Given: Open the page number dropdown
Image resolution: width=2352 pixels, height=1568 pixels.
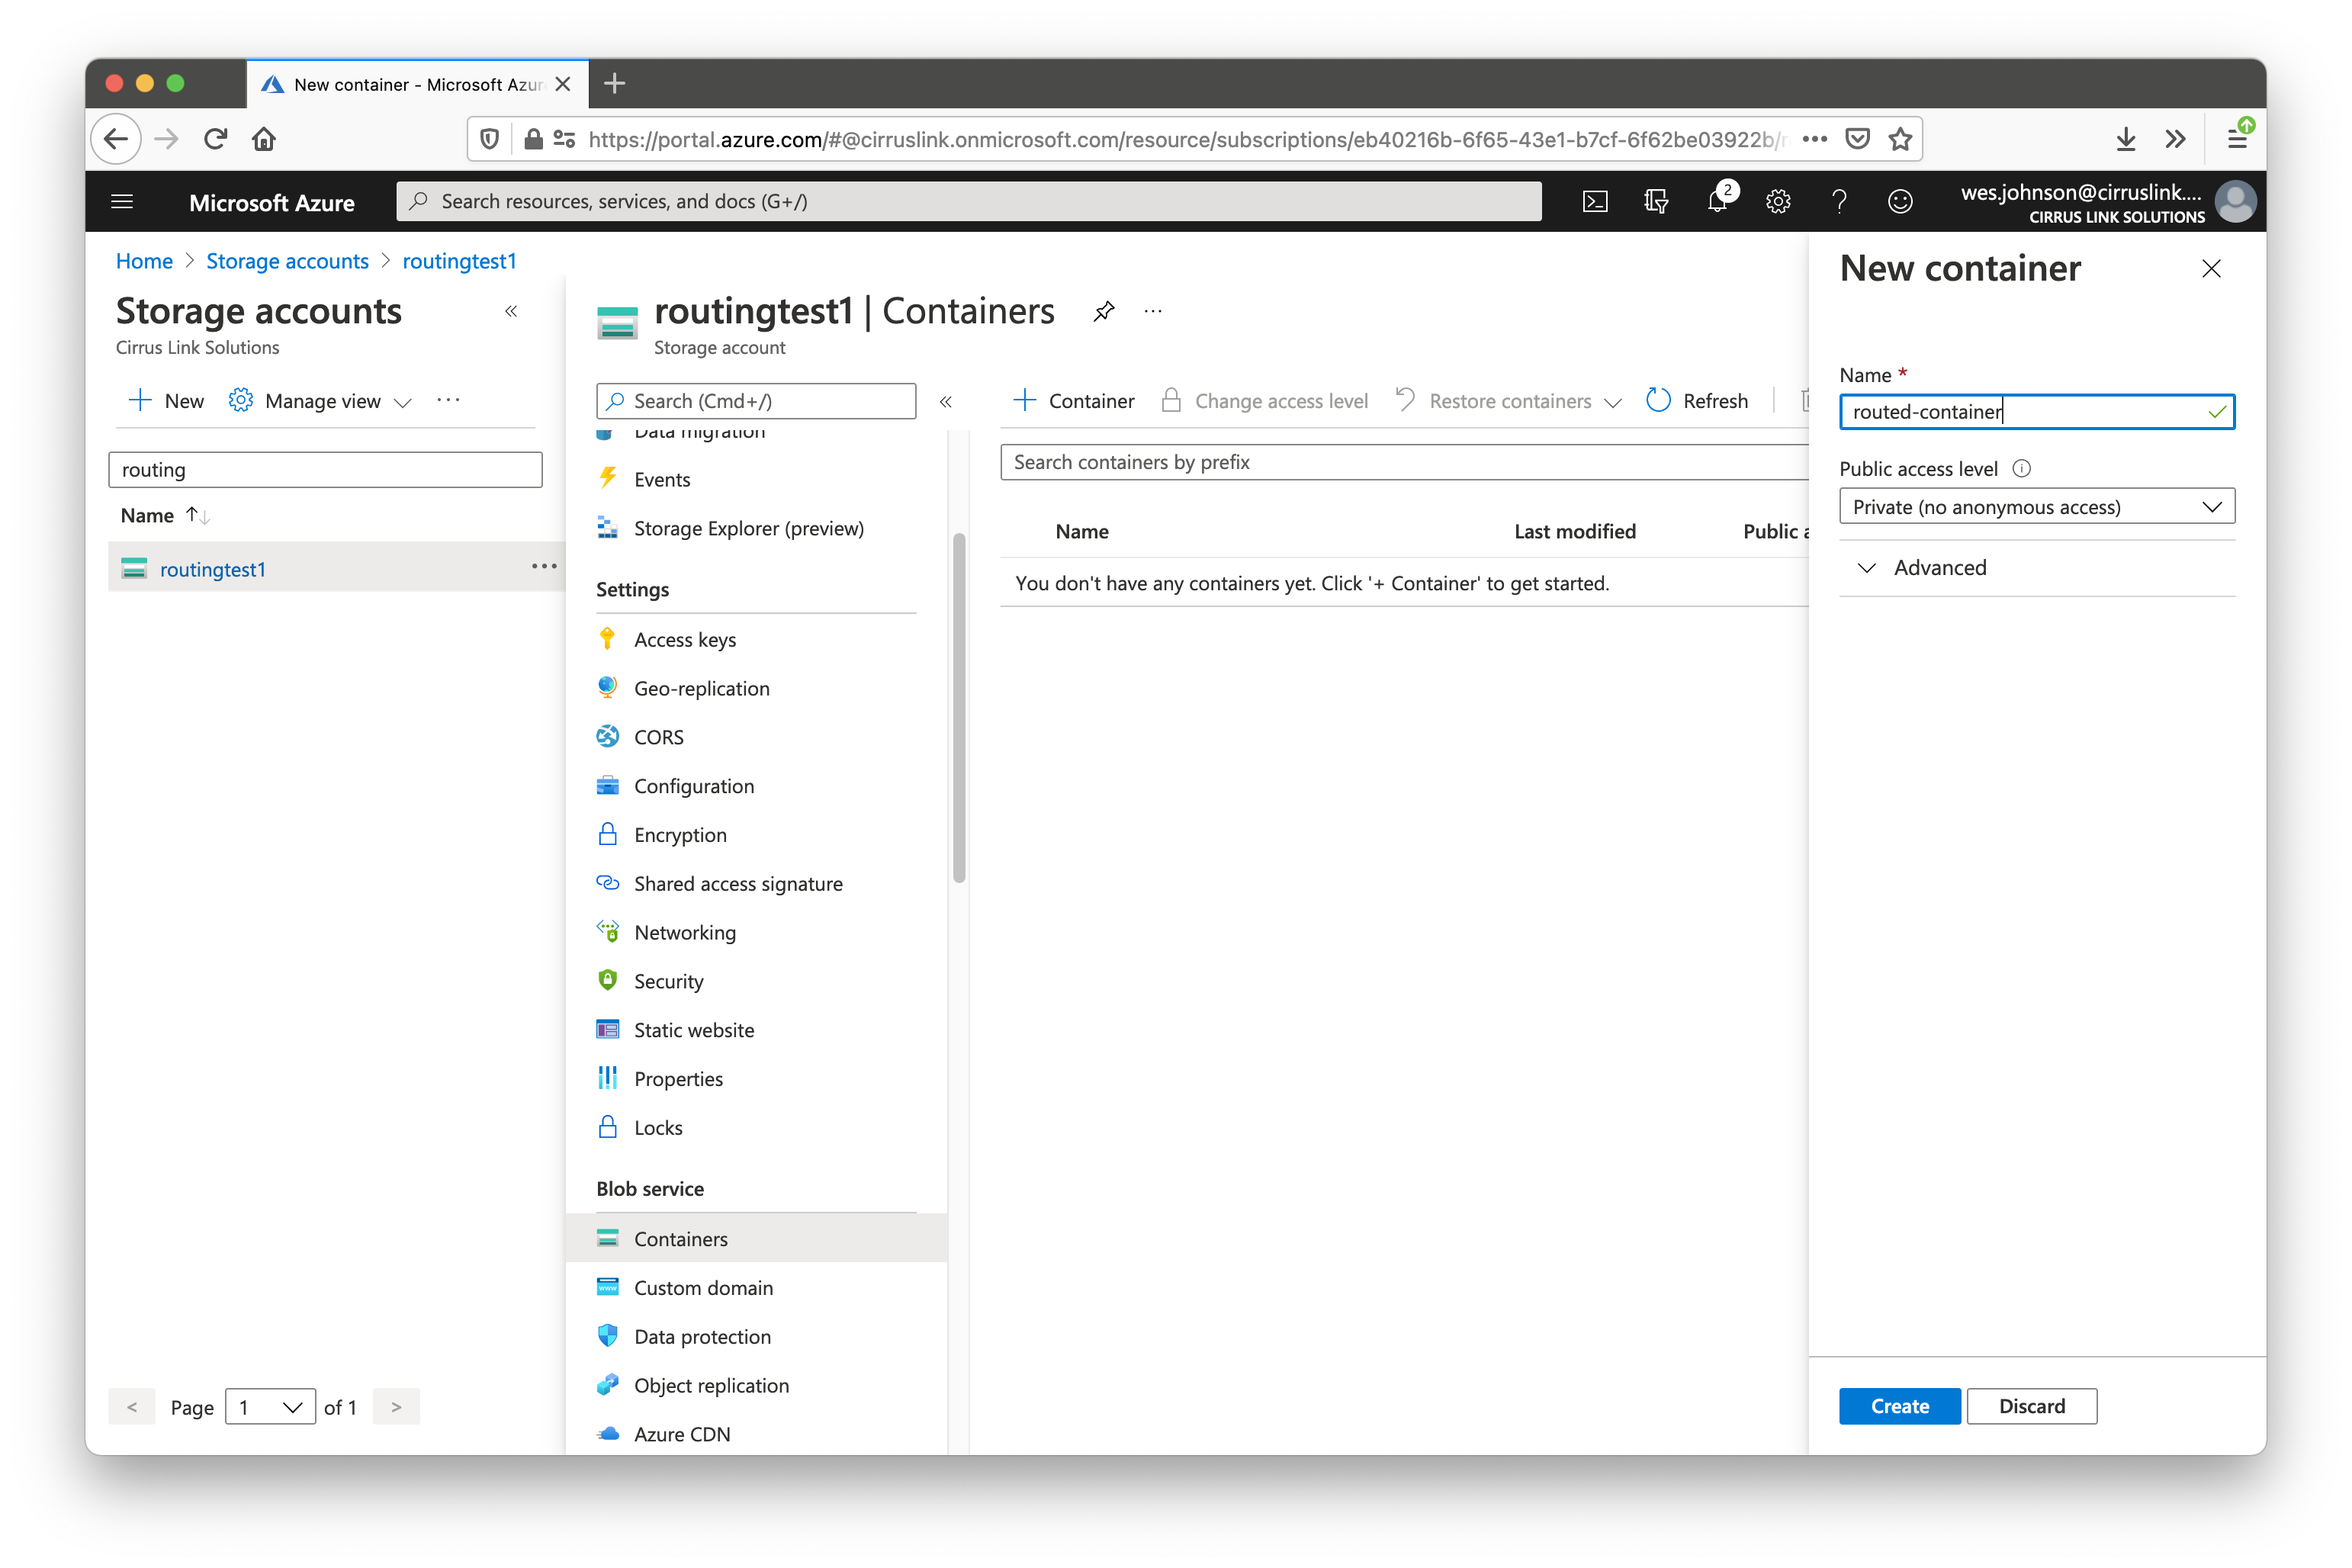Looking at the screenshot, I should tap(270, 1407).
